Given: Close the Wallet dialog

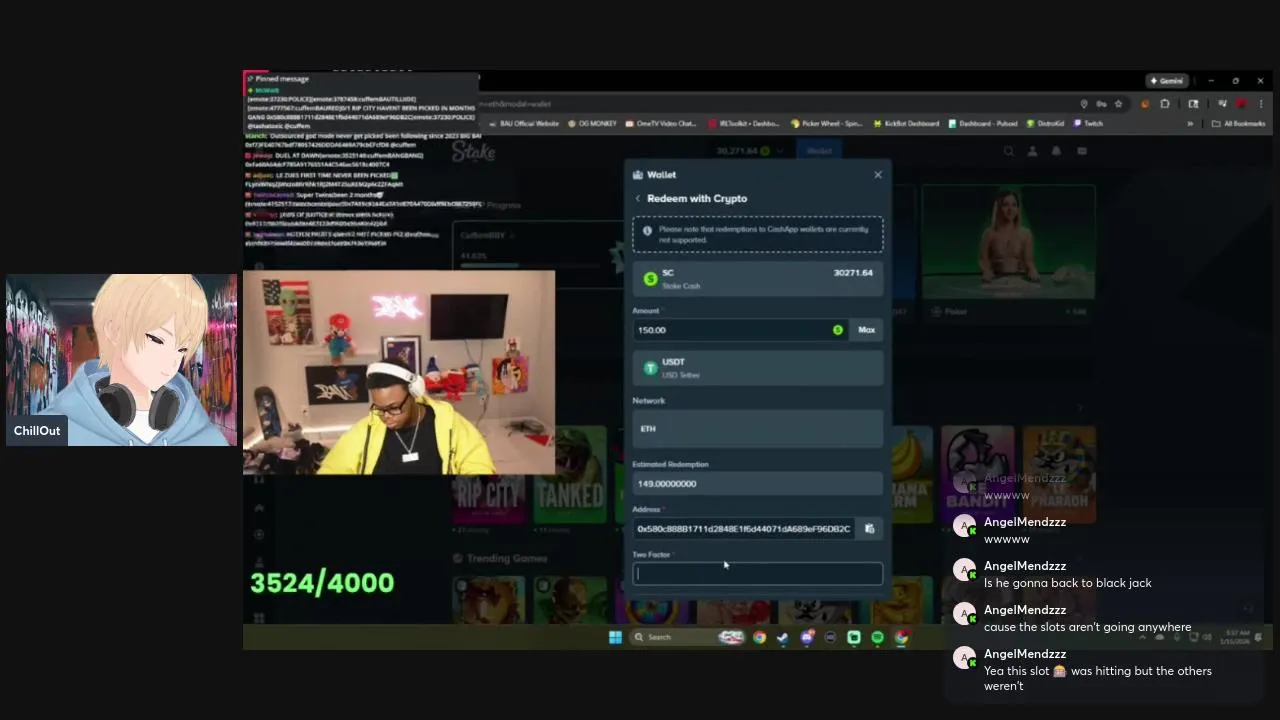Looking at the screenshot, I should click(878, 175).
